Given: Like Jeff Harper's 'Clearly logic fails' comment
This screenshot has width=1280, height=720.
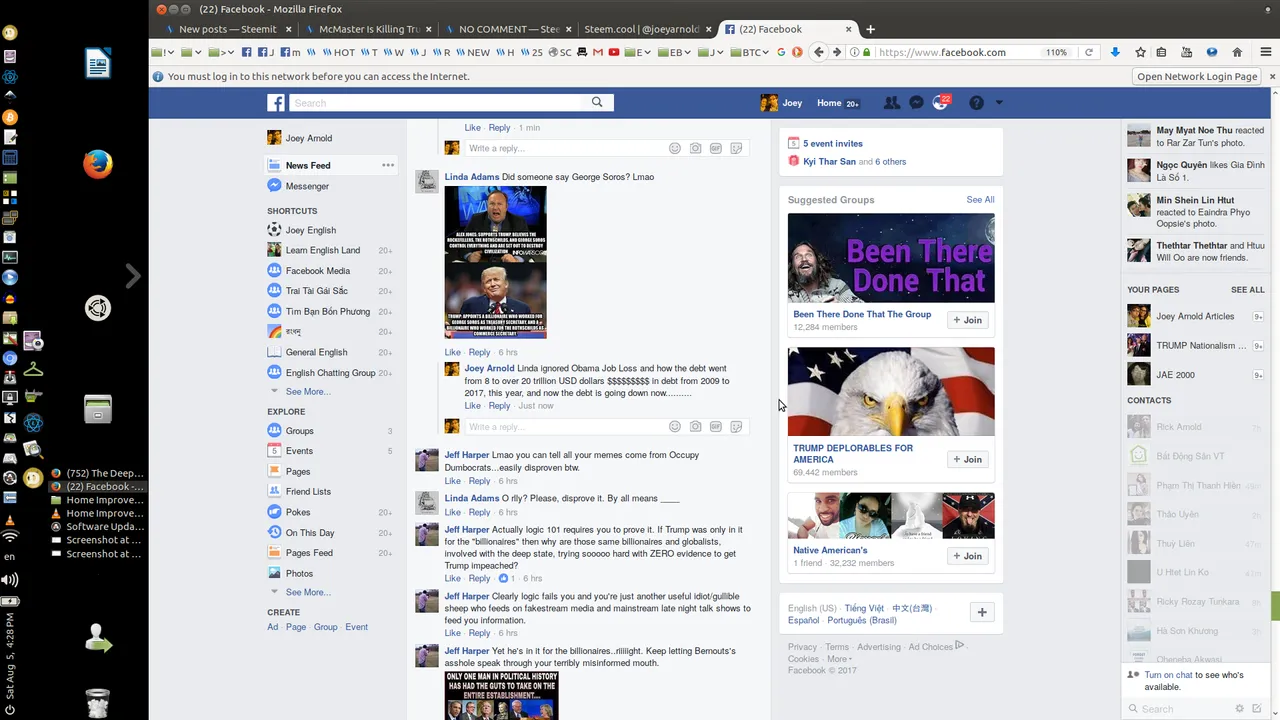Looking at the screenshot, I should [x=453, y=633].
